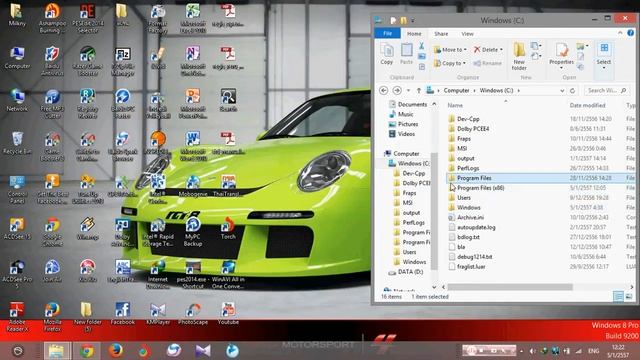Screen dimensions: 640x360
Task: Select the Network desktop icon
Action: [17, 101]
